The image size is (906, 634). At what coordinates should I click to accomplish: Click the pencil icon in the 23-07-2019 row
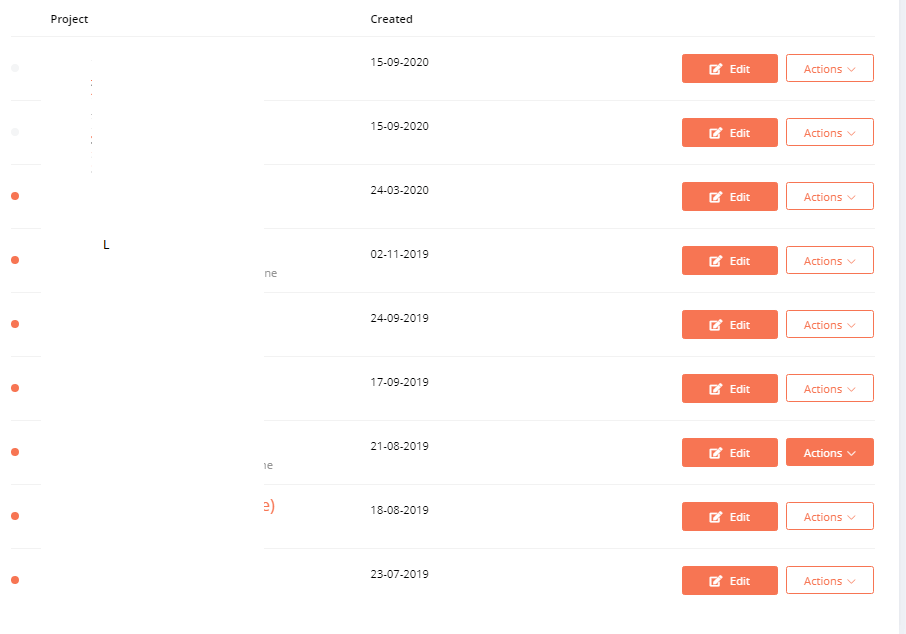pyautogui.click(x=715, y=581)
